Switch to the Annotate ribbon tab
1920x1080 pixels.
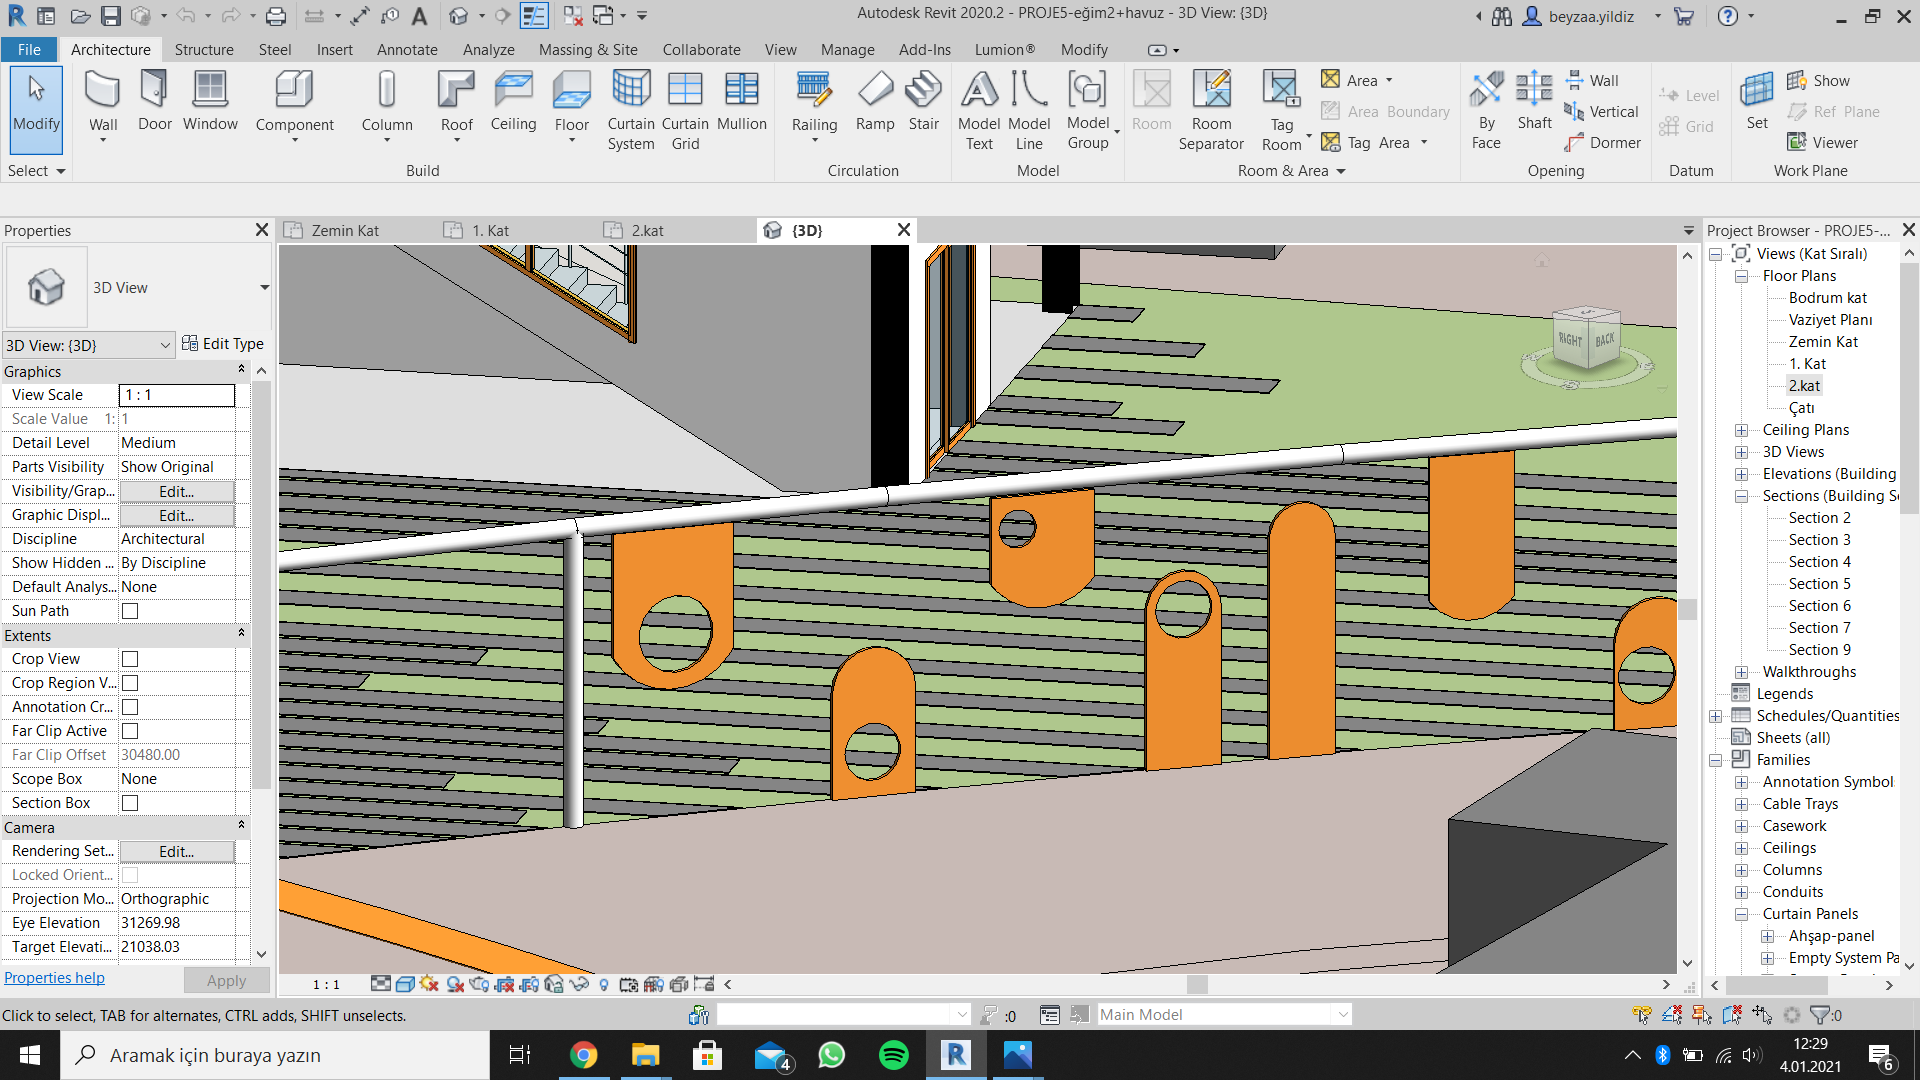406,49
